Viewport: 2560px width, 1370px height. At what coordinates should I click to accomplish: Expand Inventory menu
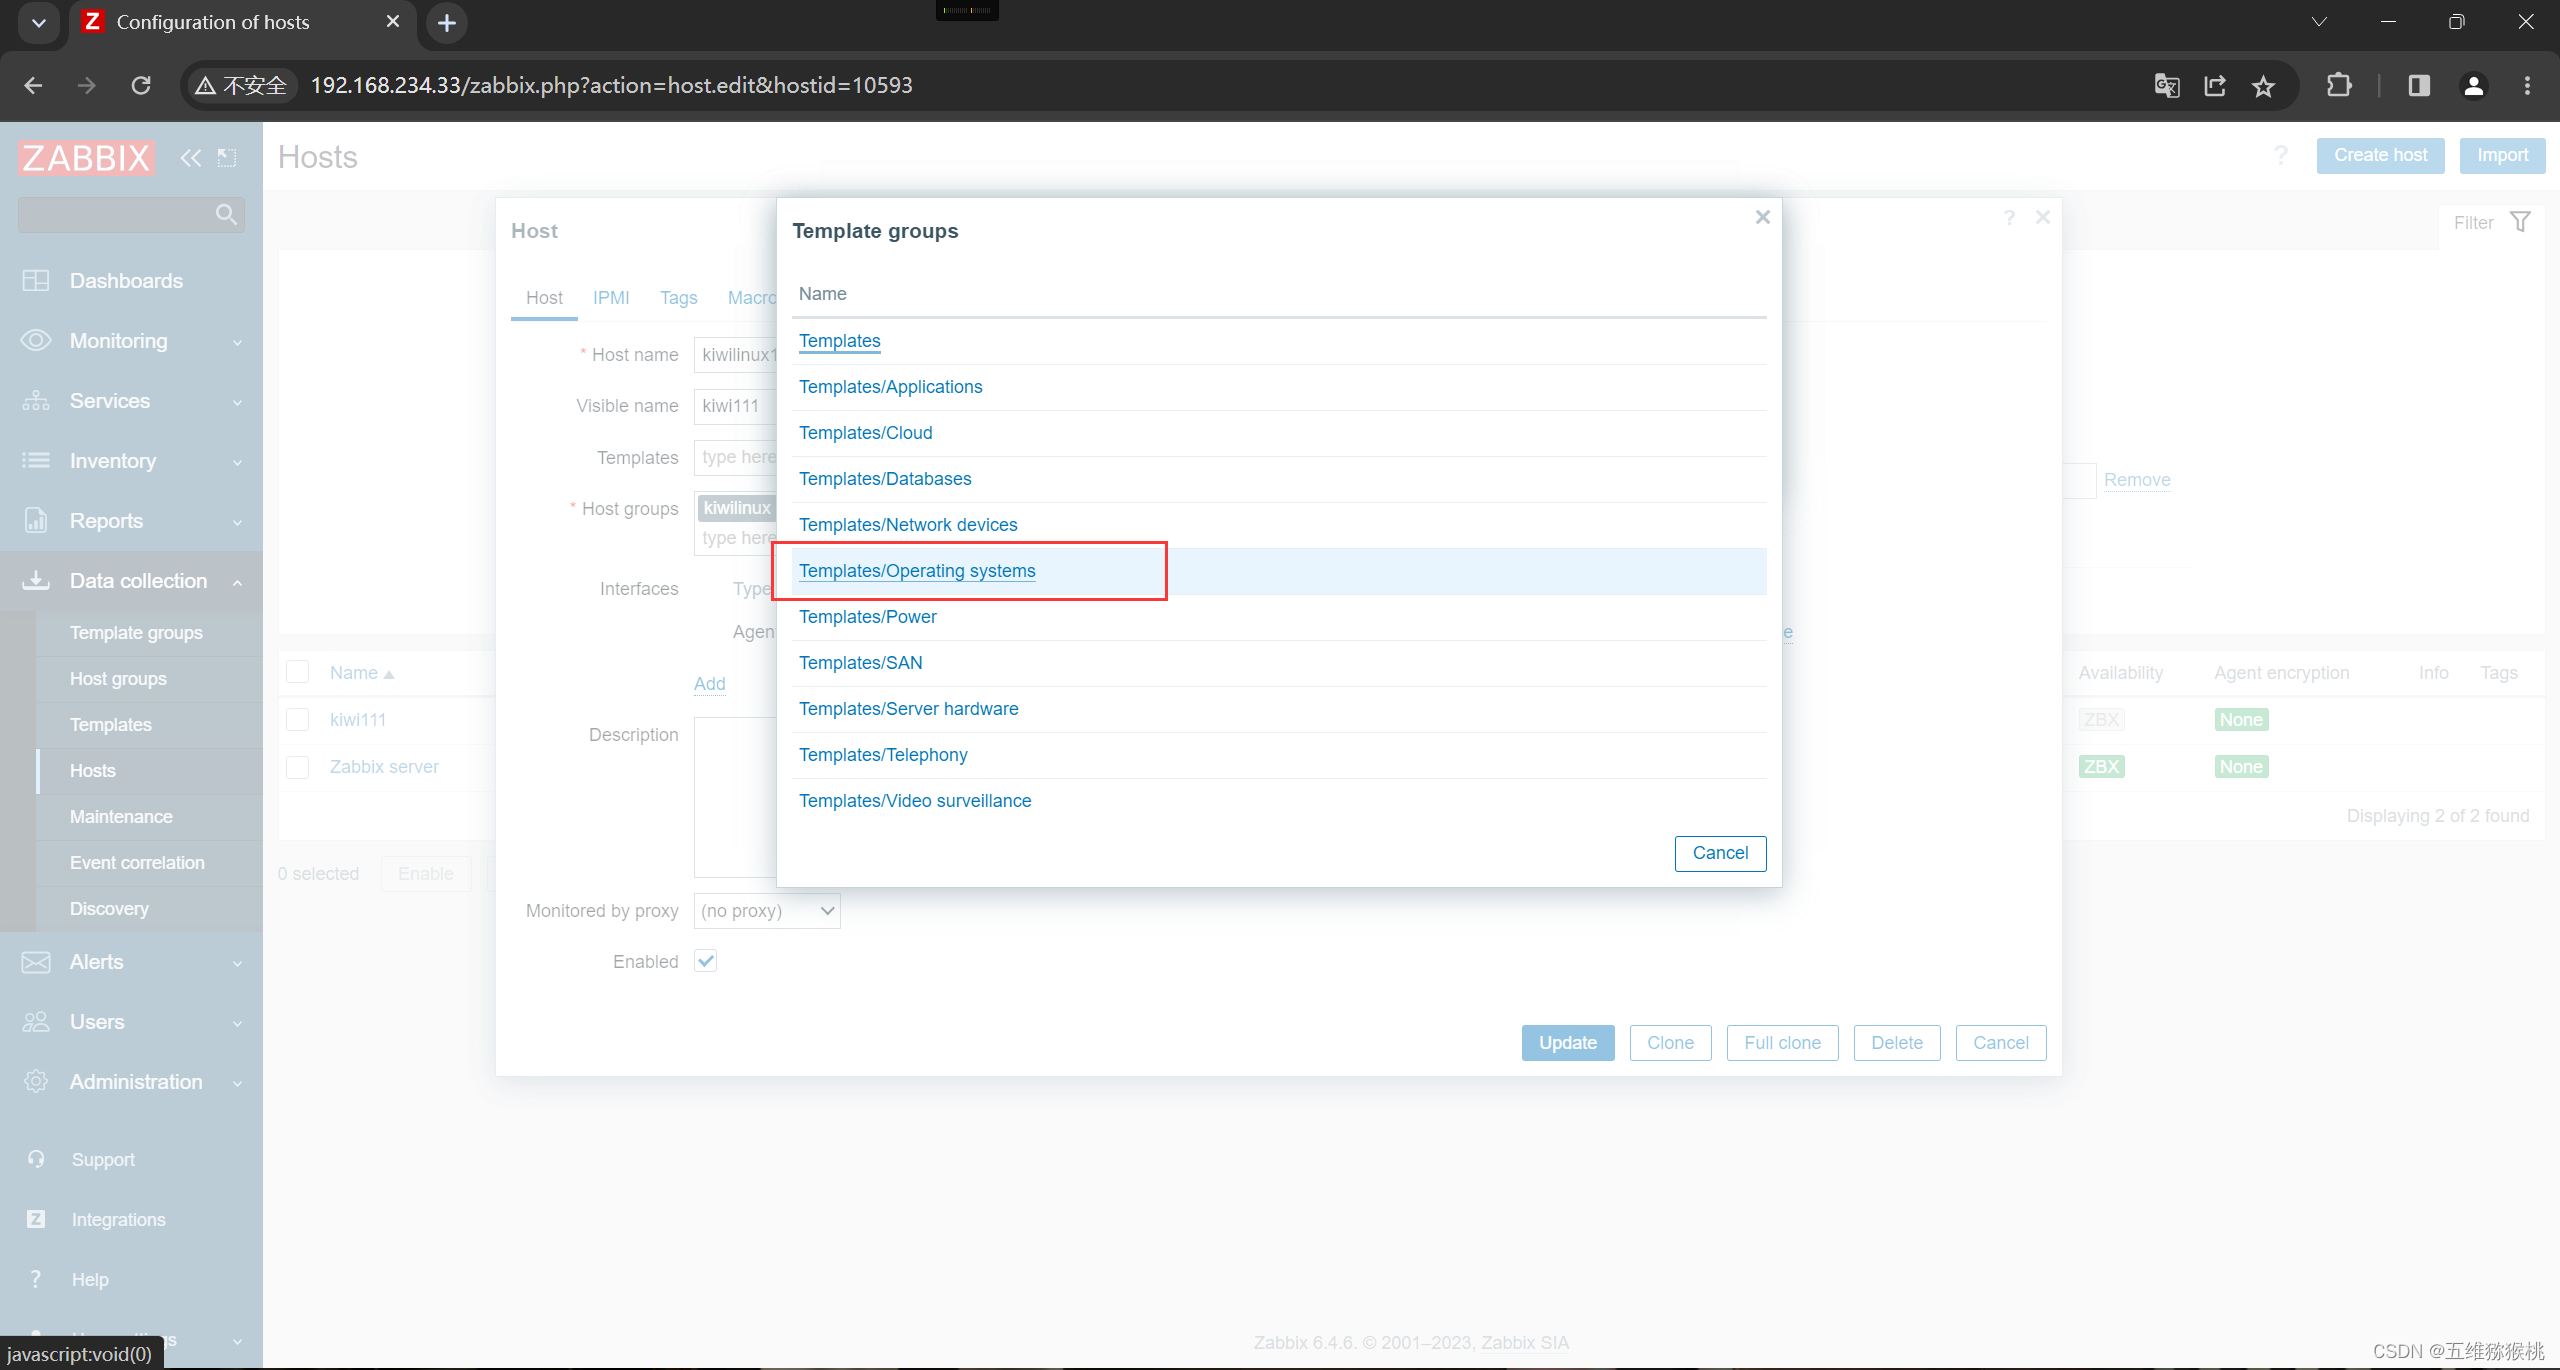point(131,461)
